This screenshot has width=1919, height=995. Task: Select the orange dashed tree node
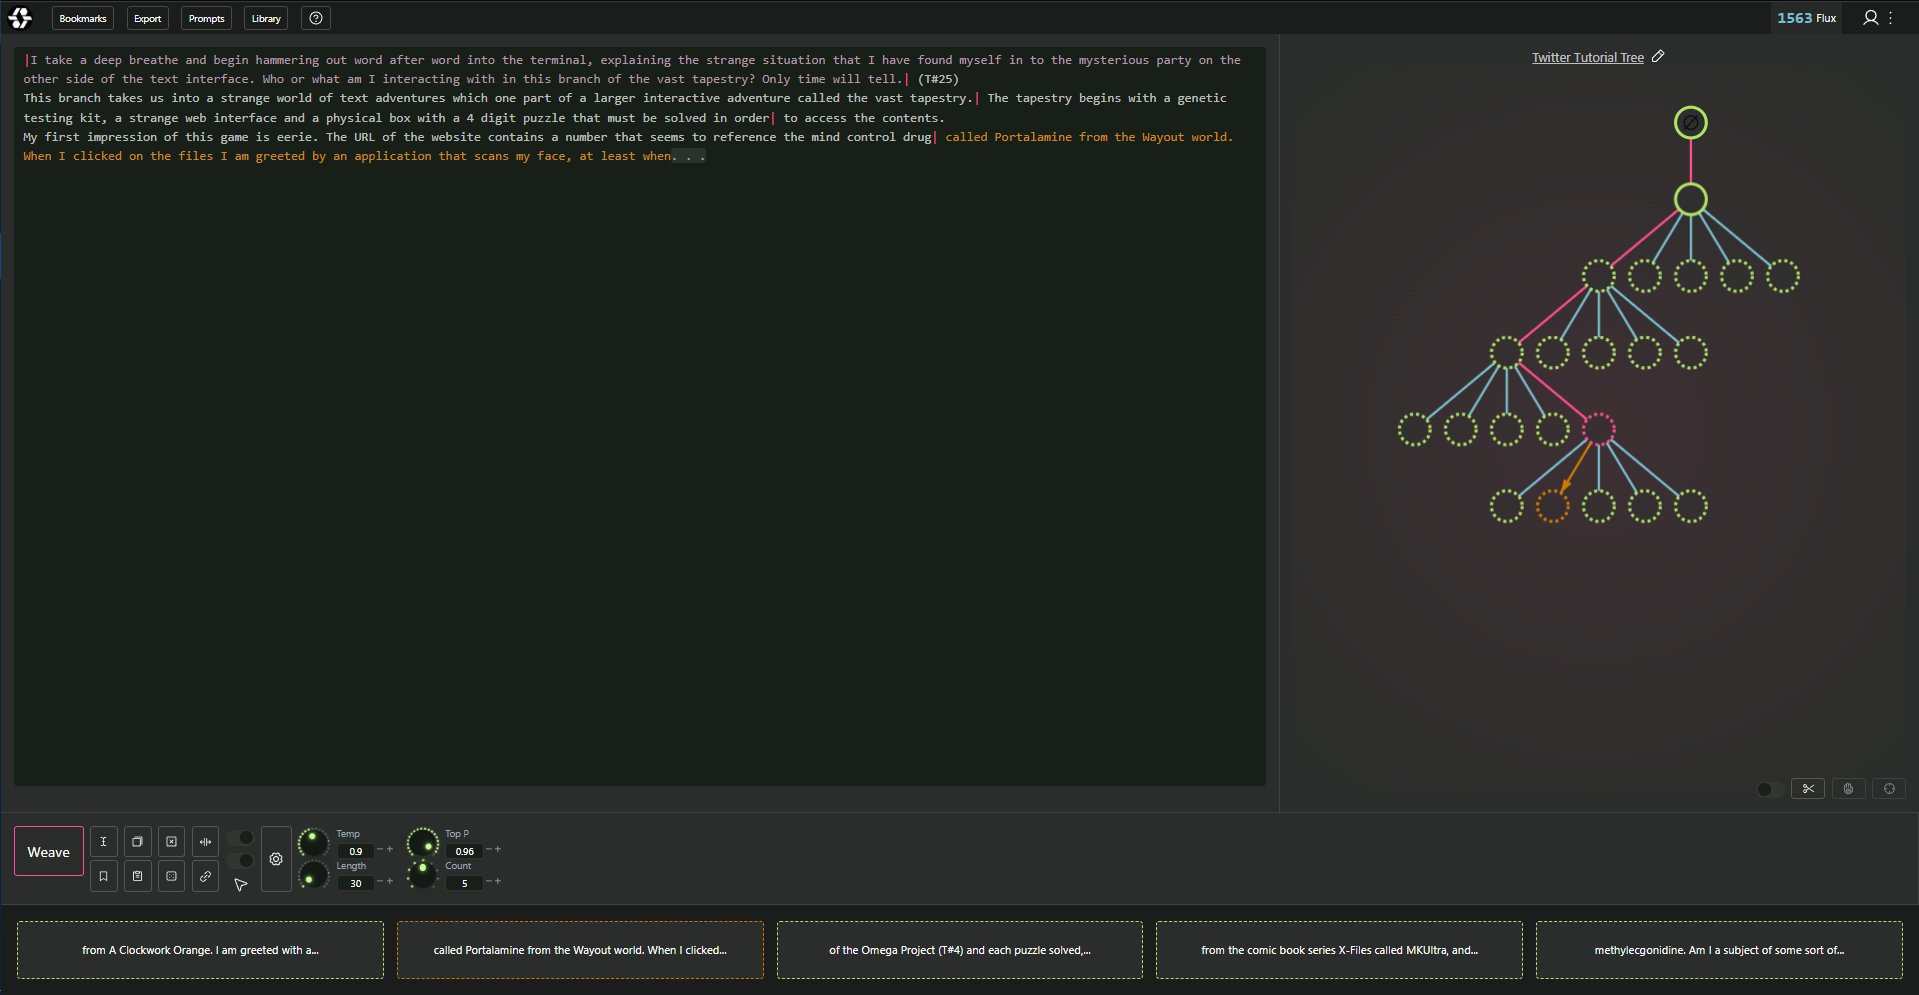pyautogui.click(x=1552, y=506)
